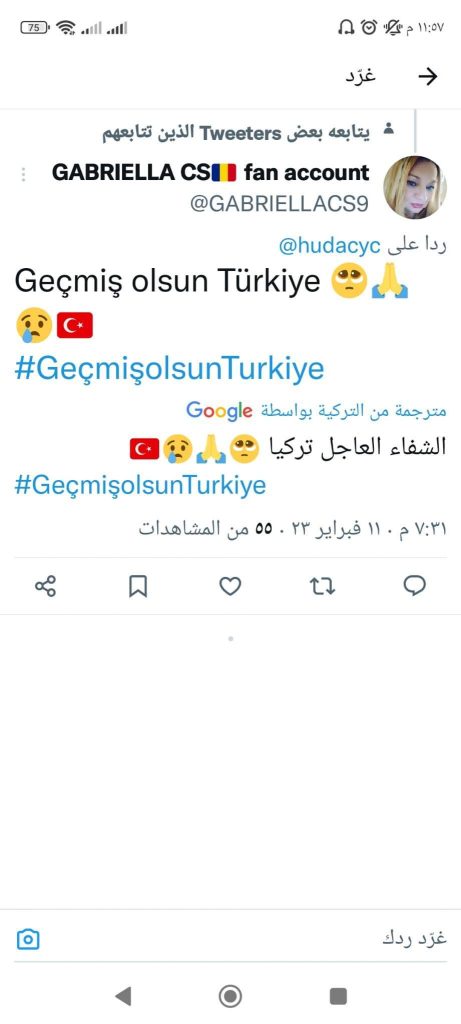Open the hashtag in the translated text
The height and width of the screenshot is (1024, 461).
coord(140,486)
